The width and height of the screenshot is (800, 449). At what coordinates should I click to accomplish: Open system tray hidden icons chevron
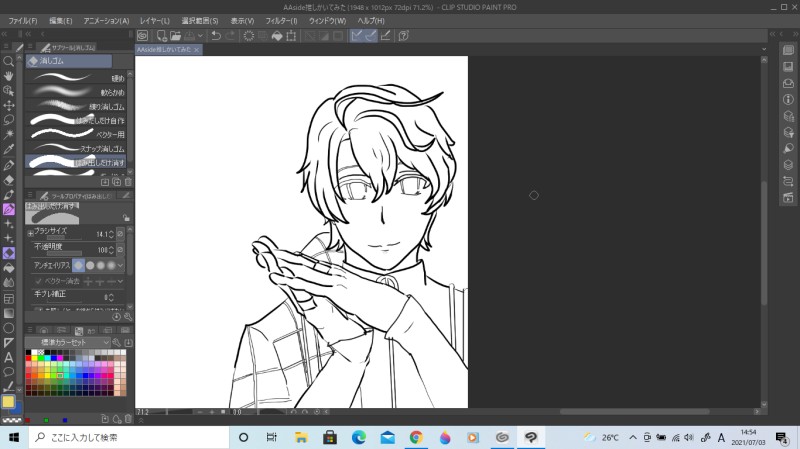click(x=633, y=437)
